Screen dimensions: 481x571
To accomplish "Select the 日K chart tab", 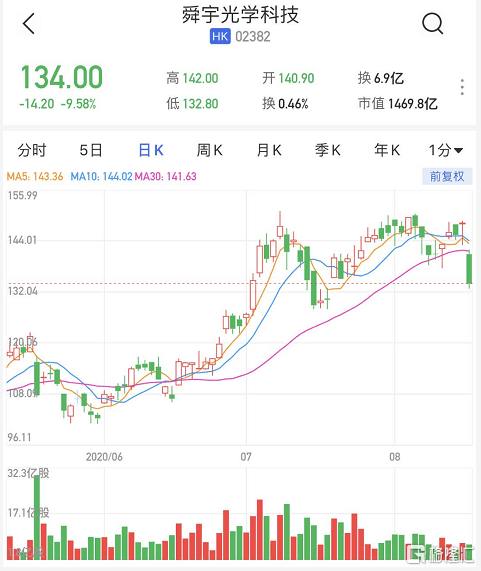I will (151, 150).
